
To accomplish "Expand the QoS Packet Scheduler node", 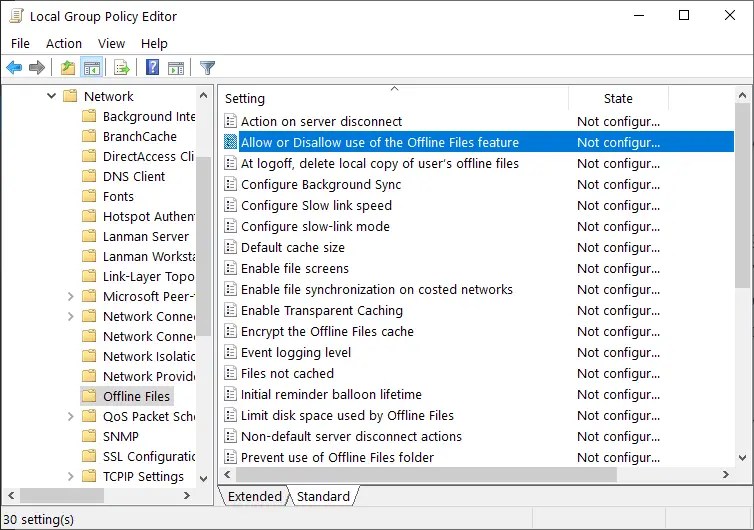I will coord(71,416).
